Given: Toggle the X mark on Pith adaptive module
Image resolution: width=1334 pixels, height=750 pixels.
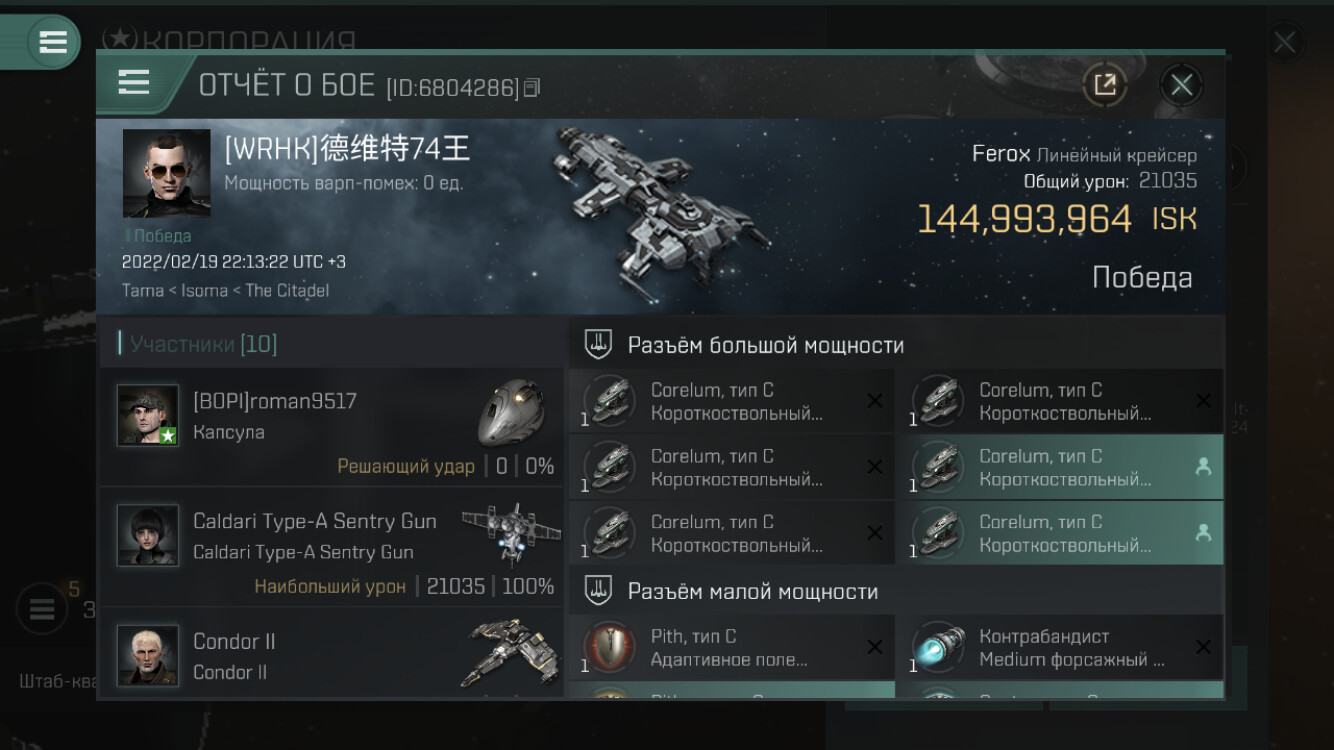Looking at the screenshot, I should (x=874, y=647).
